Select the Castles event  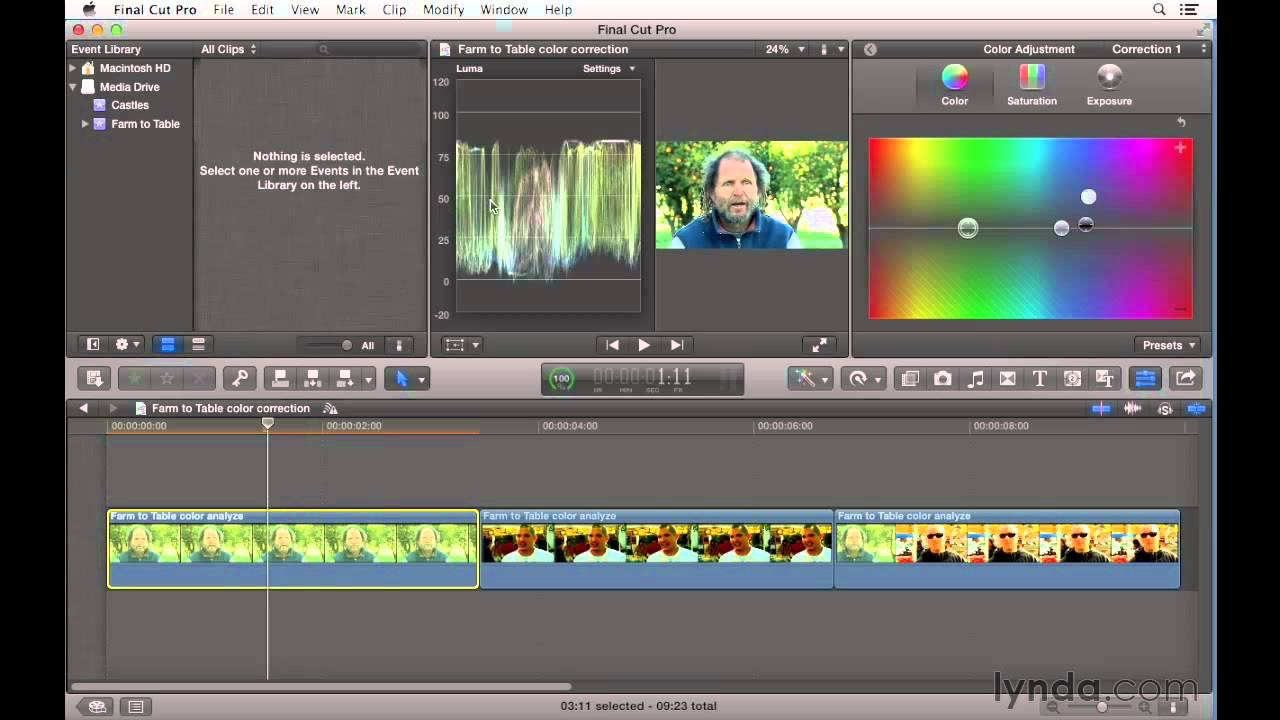(130, 105)
